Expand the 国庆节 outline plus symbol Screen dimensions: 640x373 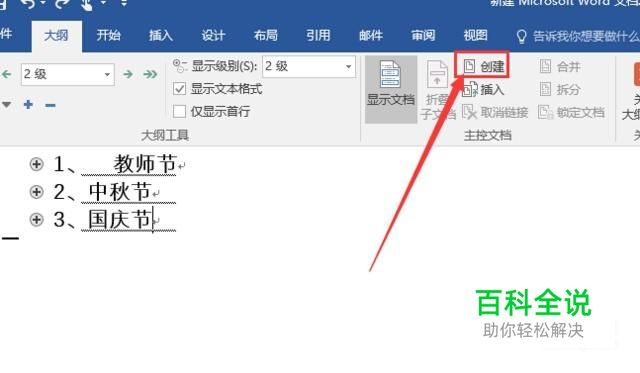pos(36,220)
